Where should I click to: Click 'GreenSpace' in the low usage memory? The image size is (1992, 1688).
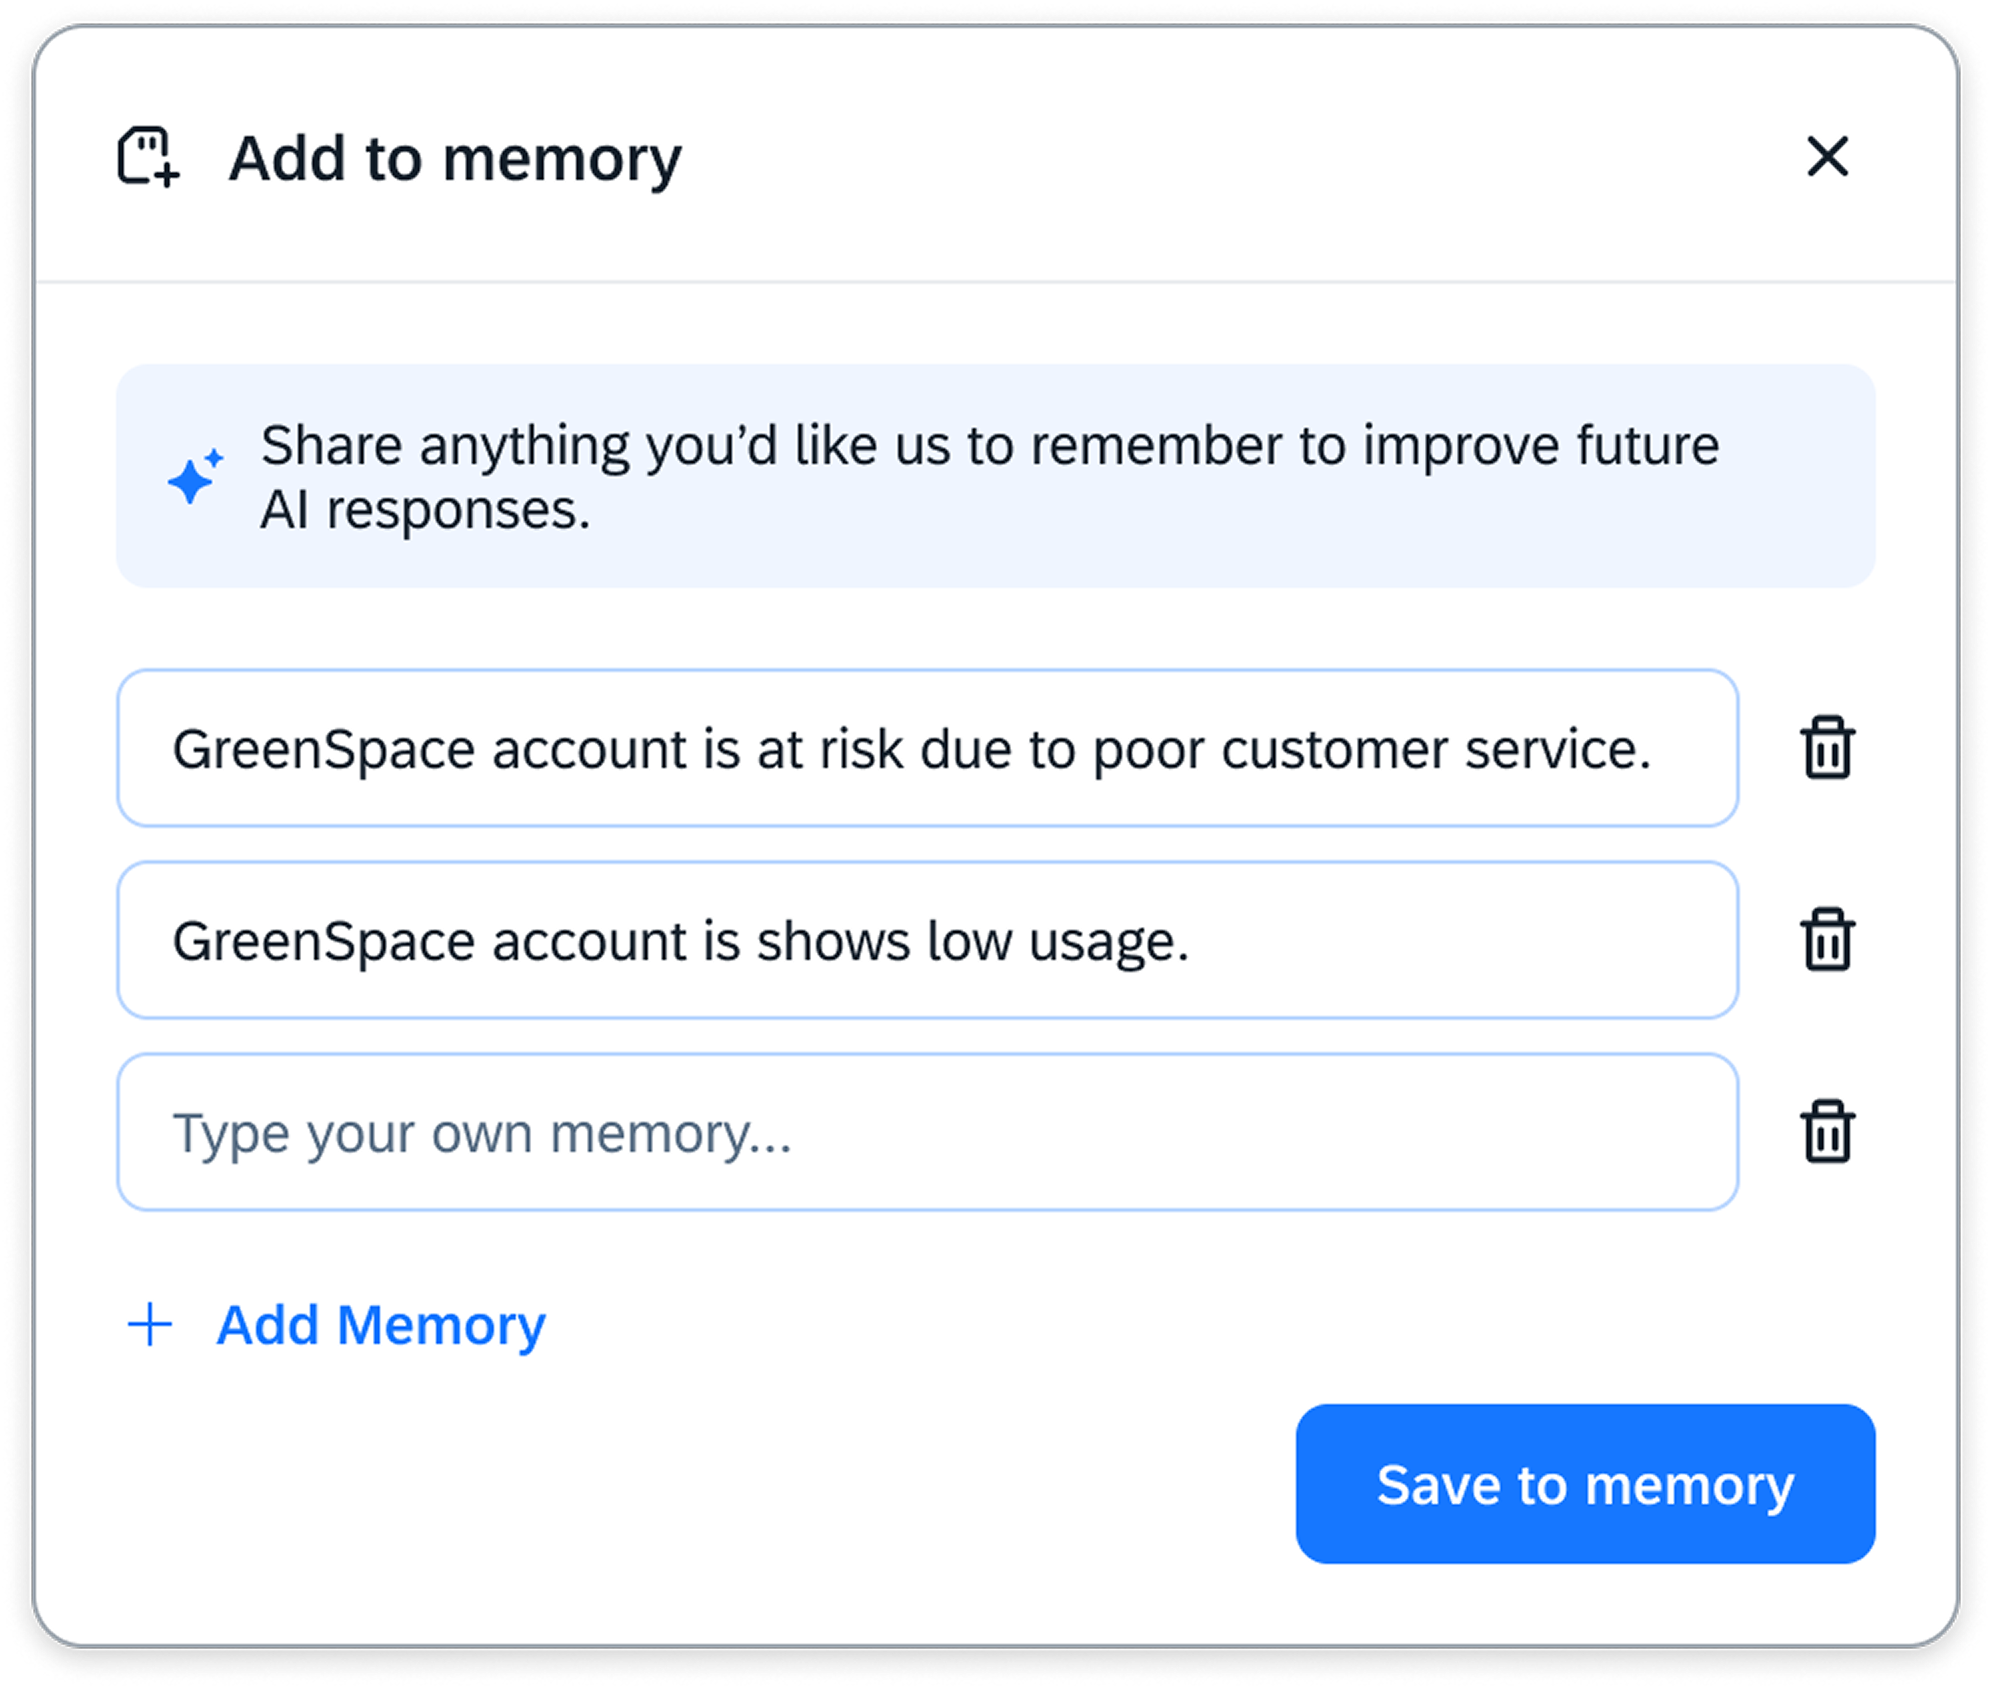point(322,941)
